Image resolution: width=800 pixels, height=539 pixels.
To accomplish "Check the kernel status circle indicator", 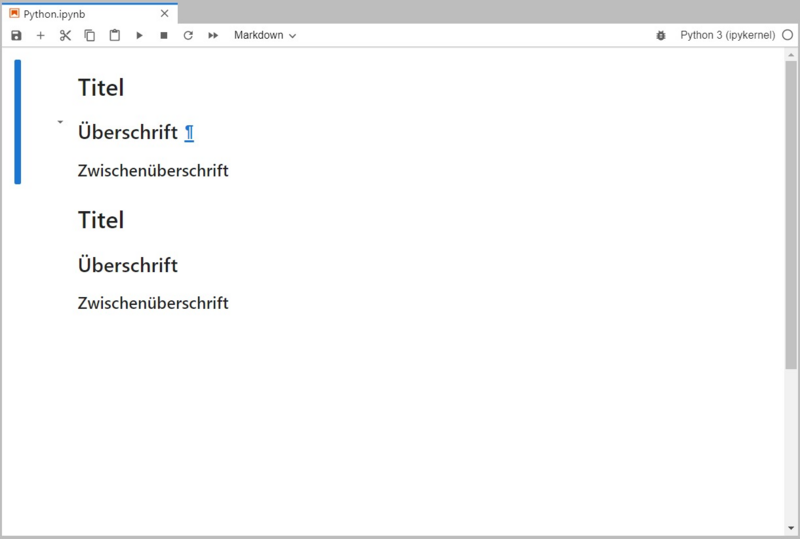I will (788, 35).
